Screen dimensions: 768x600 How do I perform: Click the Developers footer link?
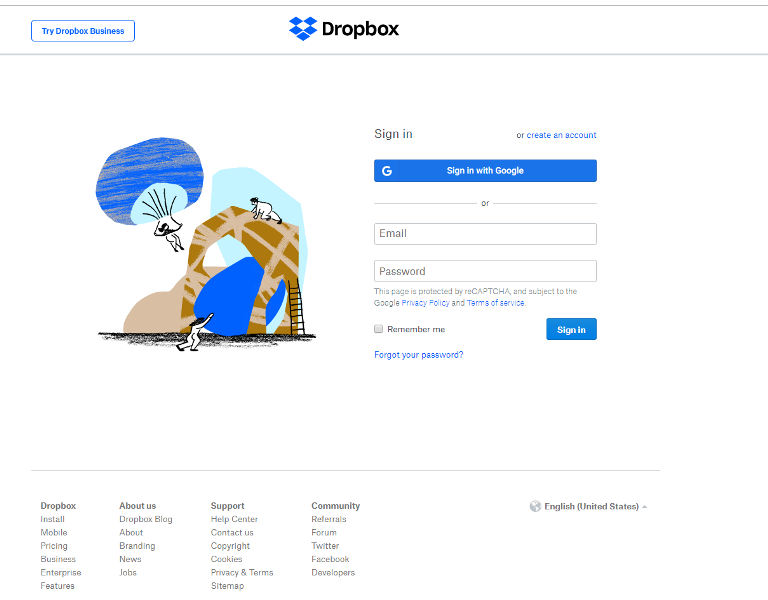[333, 573]
